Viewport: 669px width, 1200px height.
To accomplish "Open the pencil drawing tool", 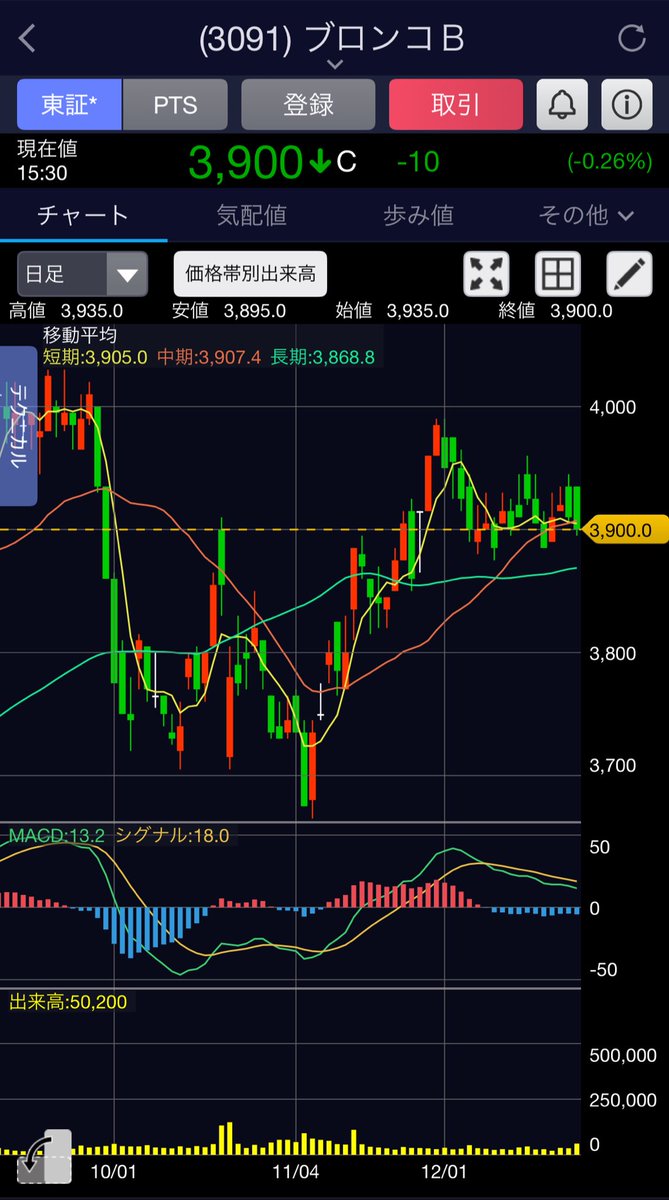I will (x=630, y=274).
